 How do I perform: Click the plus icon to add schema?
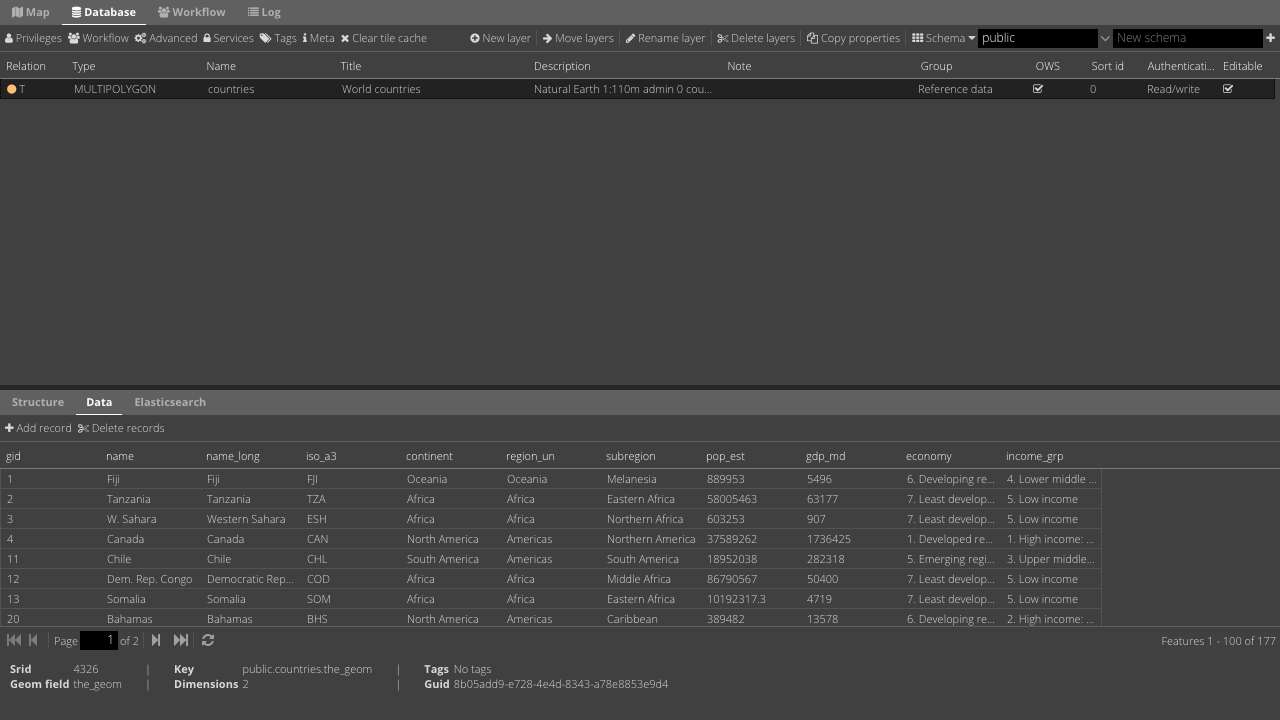(1271, 38)
